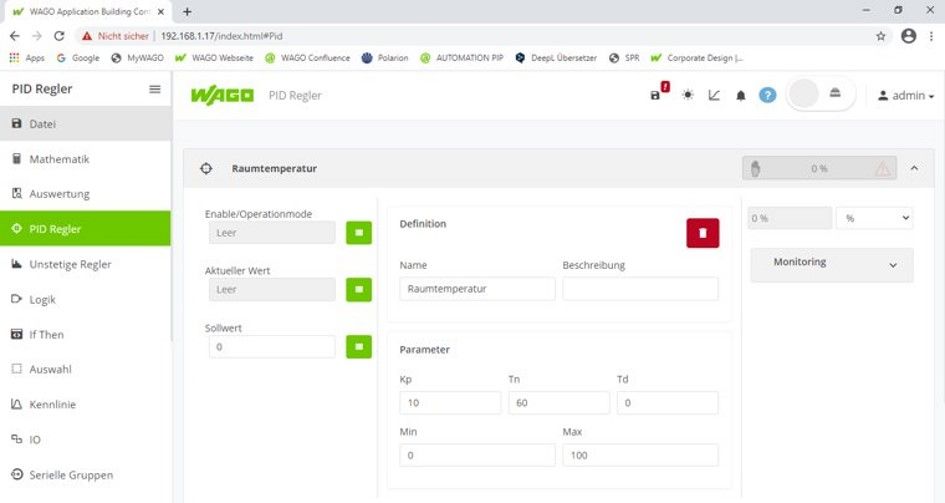Image resolution: width=945 pixels, height=503 pixels.
Task: Click green button next to Aktueller Wert field
Action: pyautogui.click(x=358, y=290)
